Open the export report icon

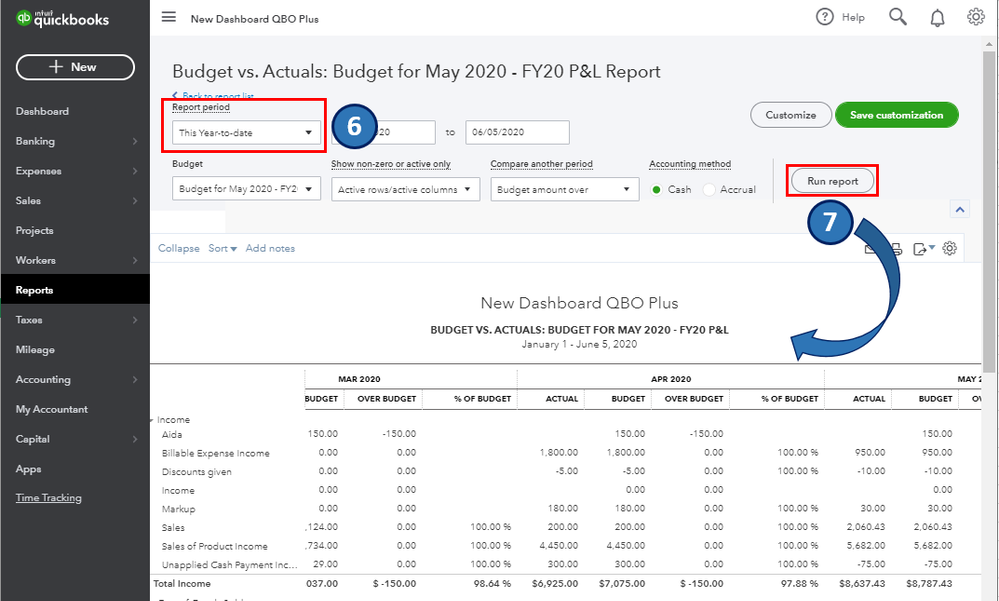coord(921,249)
